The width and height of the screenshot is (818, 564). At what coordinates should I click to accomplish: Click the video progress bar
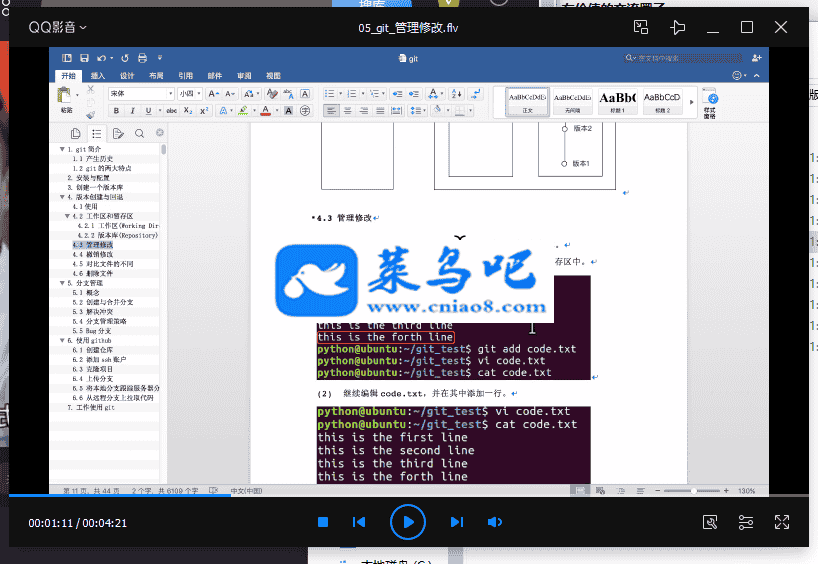point(400,495)
